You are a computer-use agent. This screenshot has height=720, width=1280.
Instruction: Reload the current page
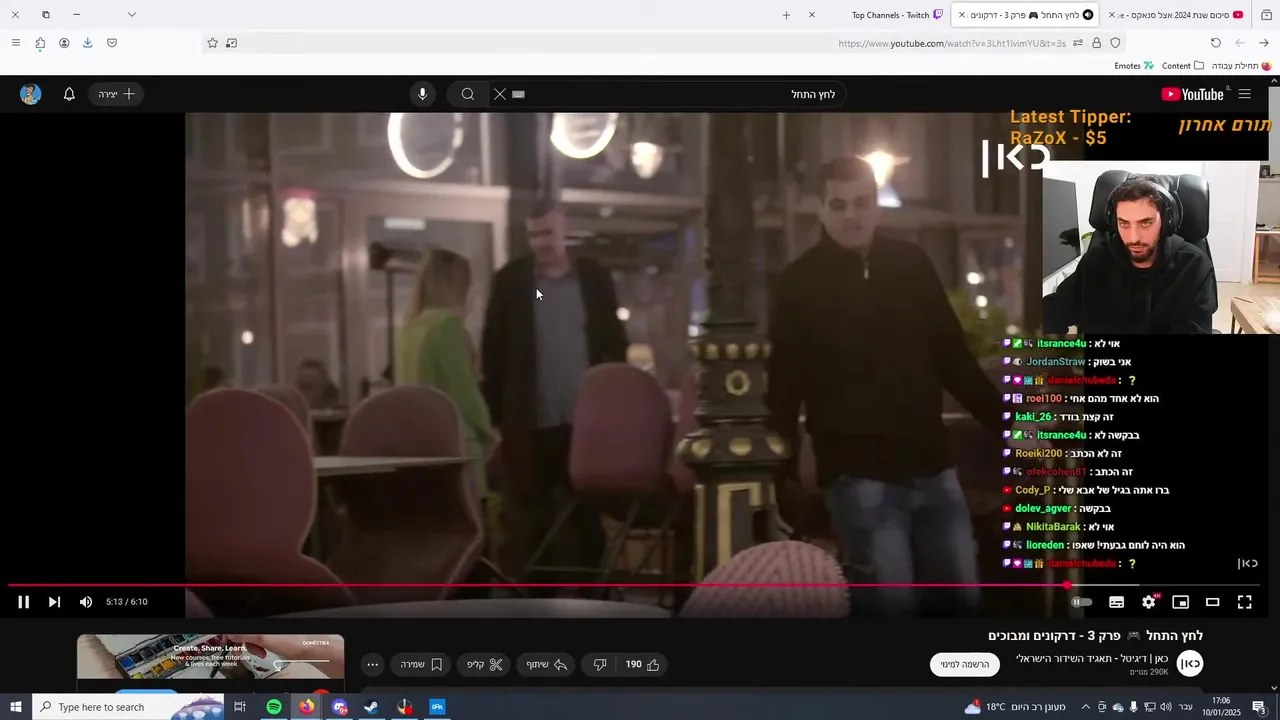pyautogui.click(x=1215, y=43)
